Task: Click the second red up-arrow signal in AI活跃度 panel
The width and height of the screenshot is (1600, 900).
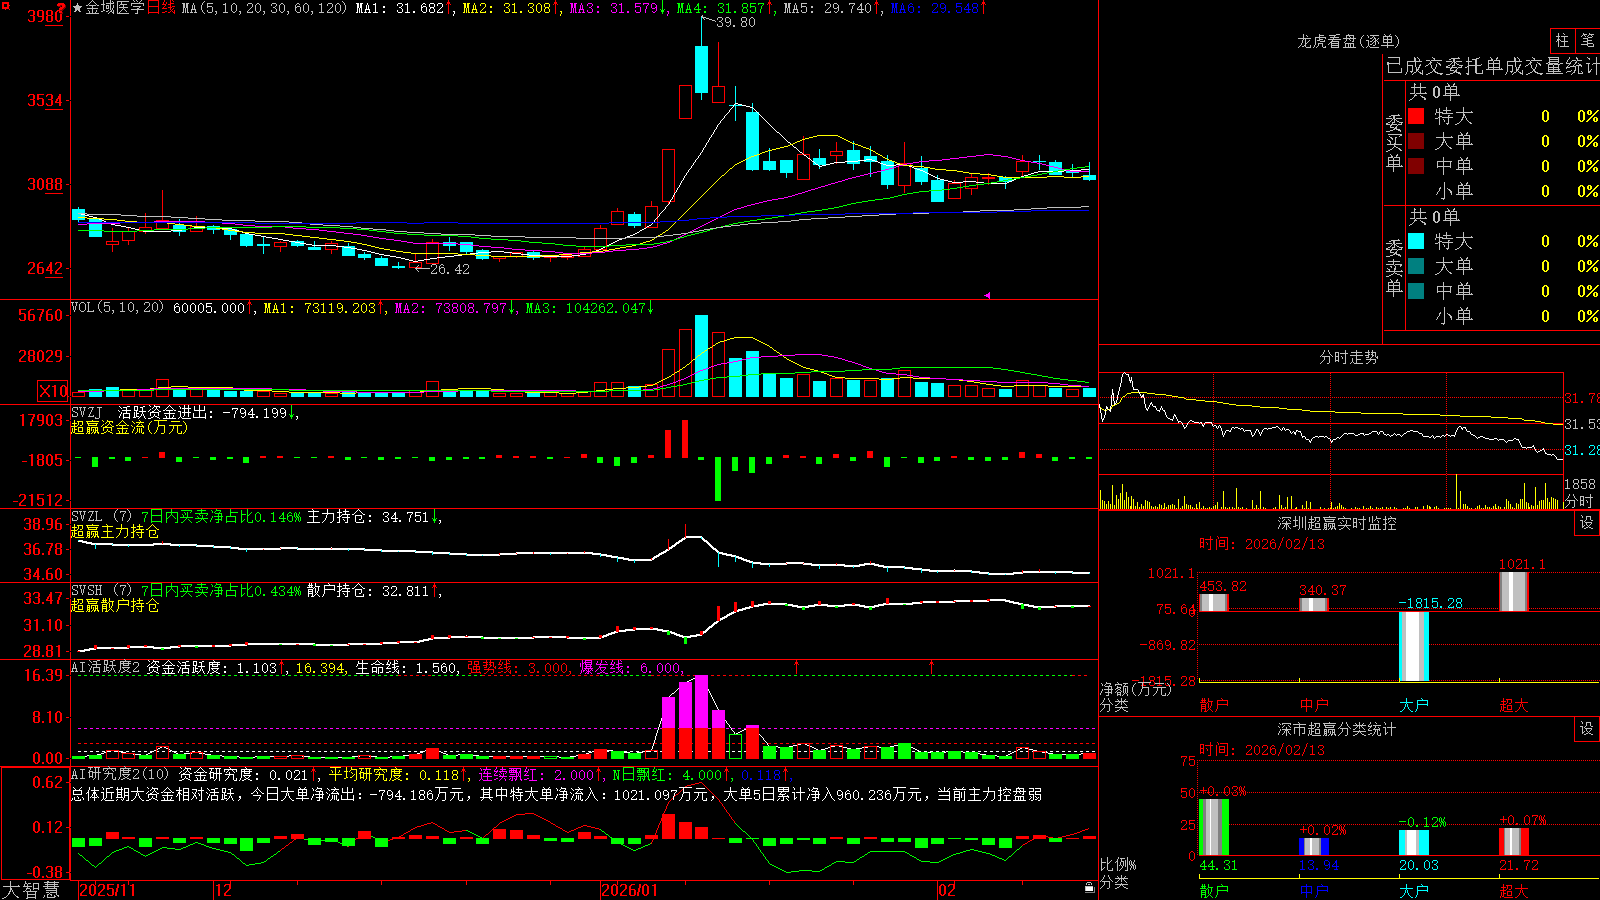Action: click(x=931, y=666)
